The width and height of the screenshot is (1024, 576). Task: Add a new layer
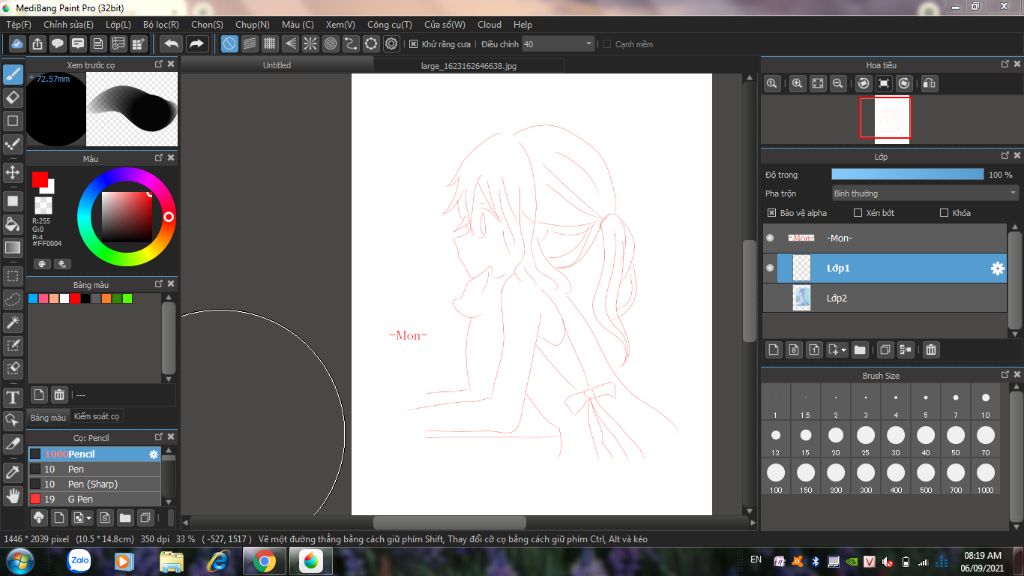click(x=774, y=350)
